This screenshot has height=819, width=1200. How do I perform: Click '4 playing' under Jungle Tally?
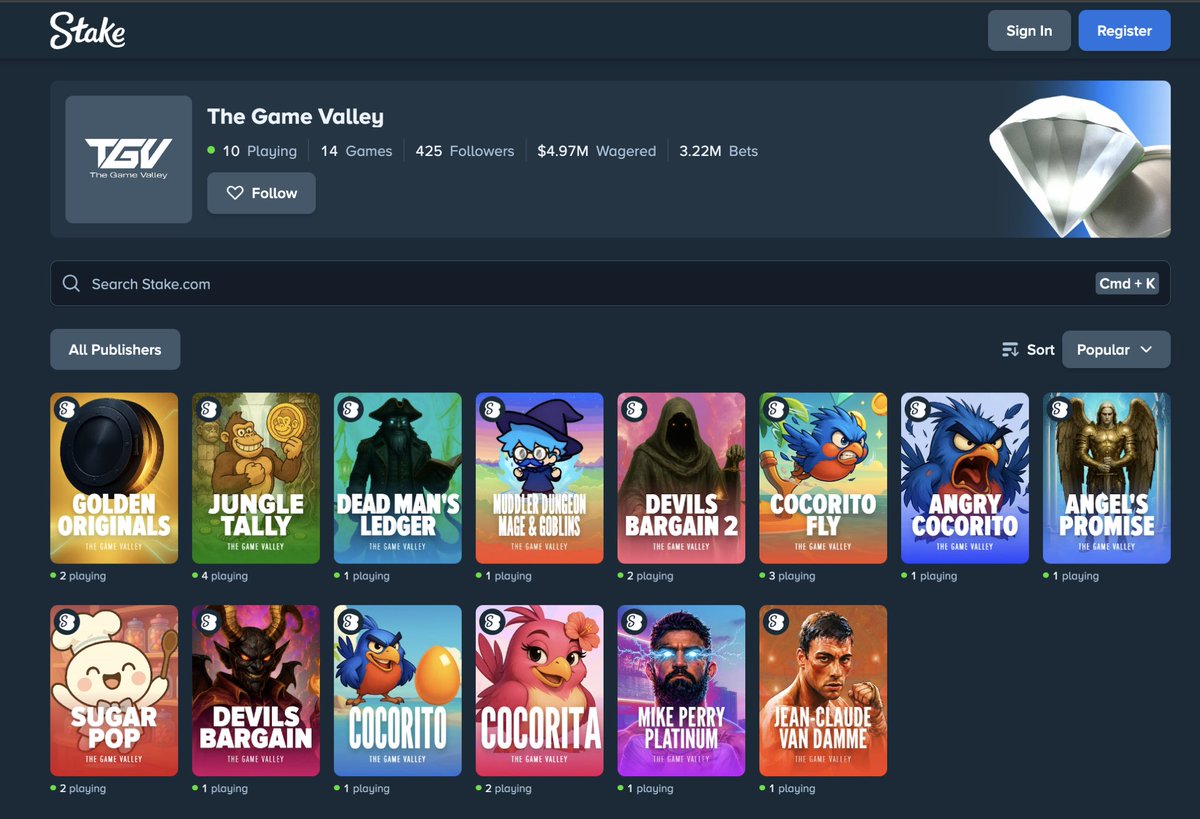pyautogui.click(x=220, y=576)
